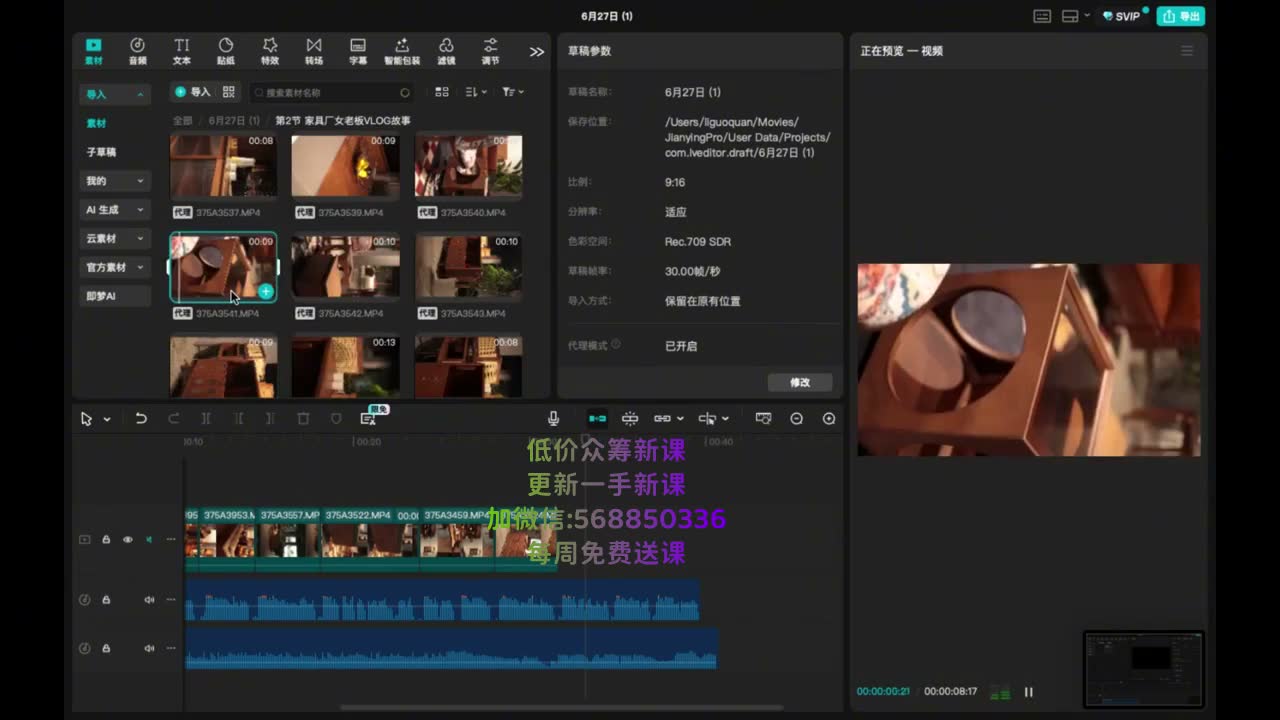Image resolution: width=1280 pixels, height=720 pixels.
Task: Open the 特效 effects tab
Action: click(x=270, y=51)
